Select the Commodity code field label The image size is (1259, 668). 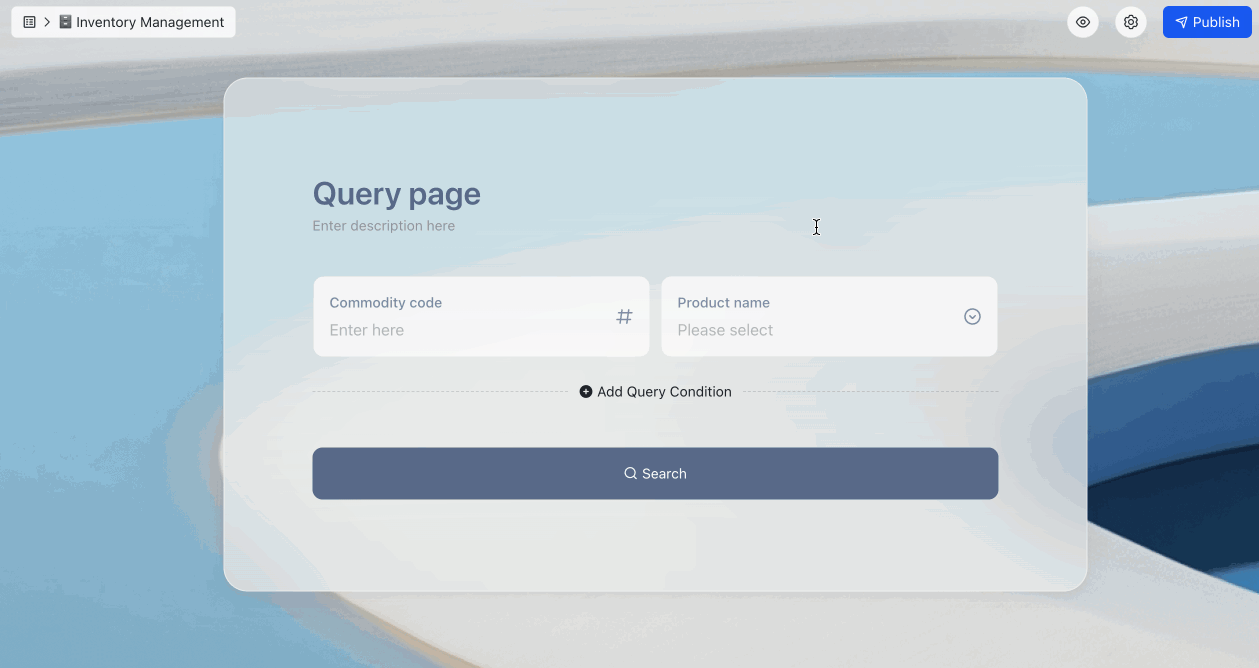click(x=385, y=302)
